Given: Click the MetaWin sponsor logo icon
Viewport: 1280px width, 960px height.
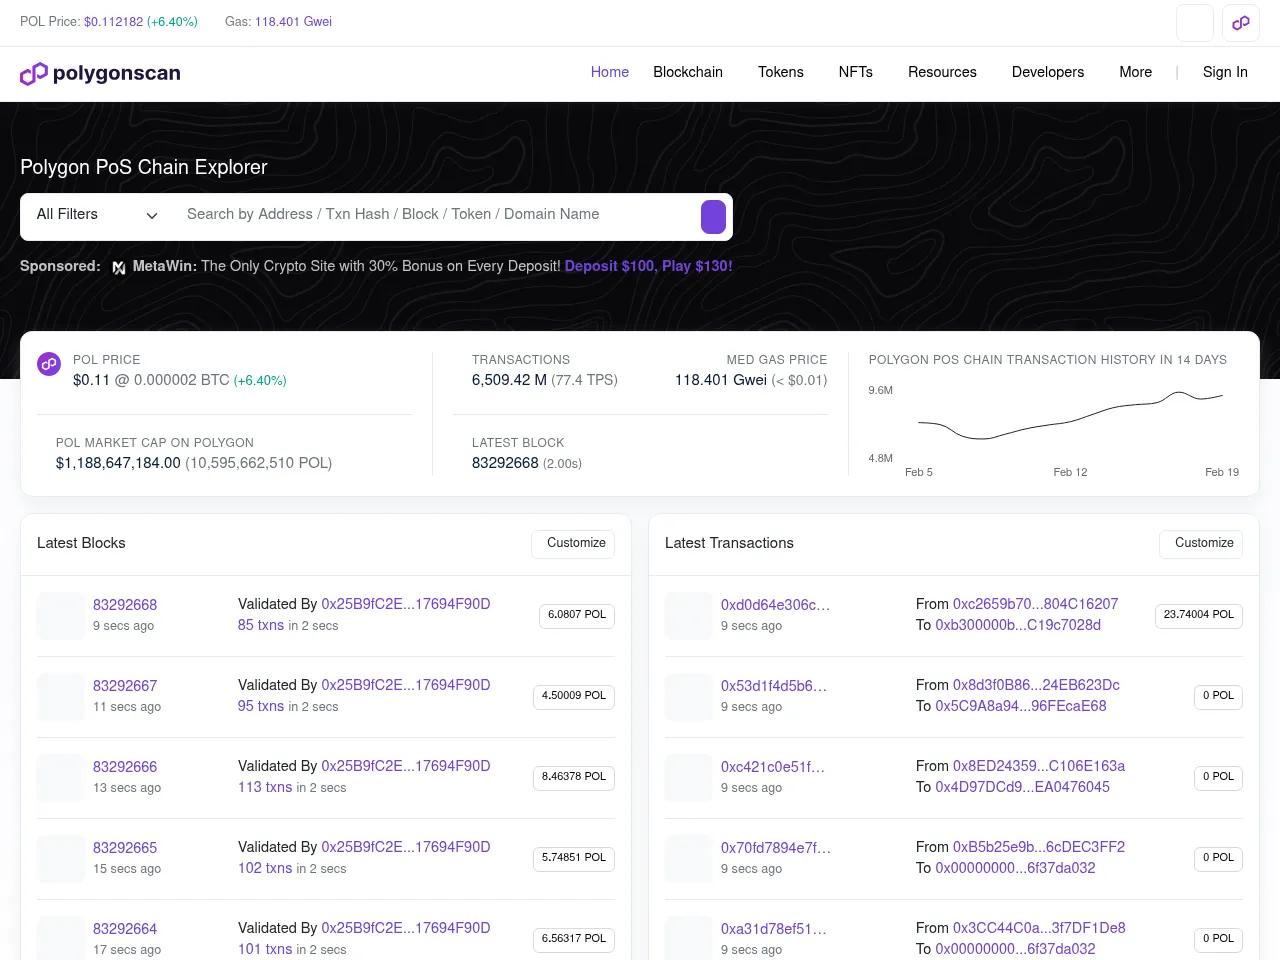Looking at the screenshot, I should pos(119,267).
